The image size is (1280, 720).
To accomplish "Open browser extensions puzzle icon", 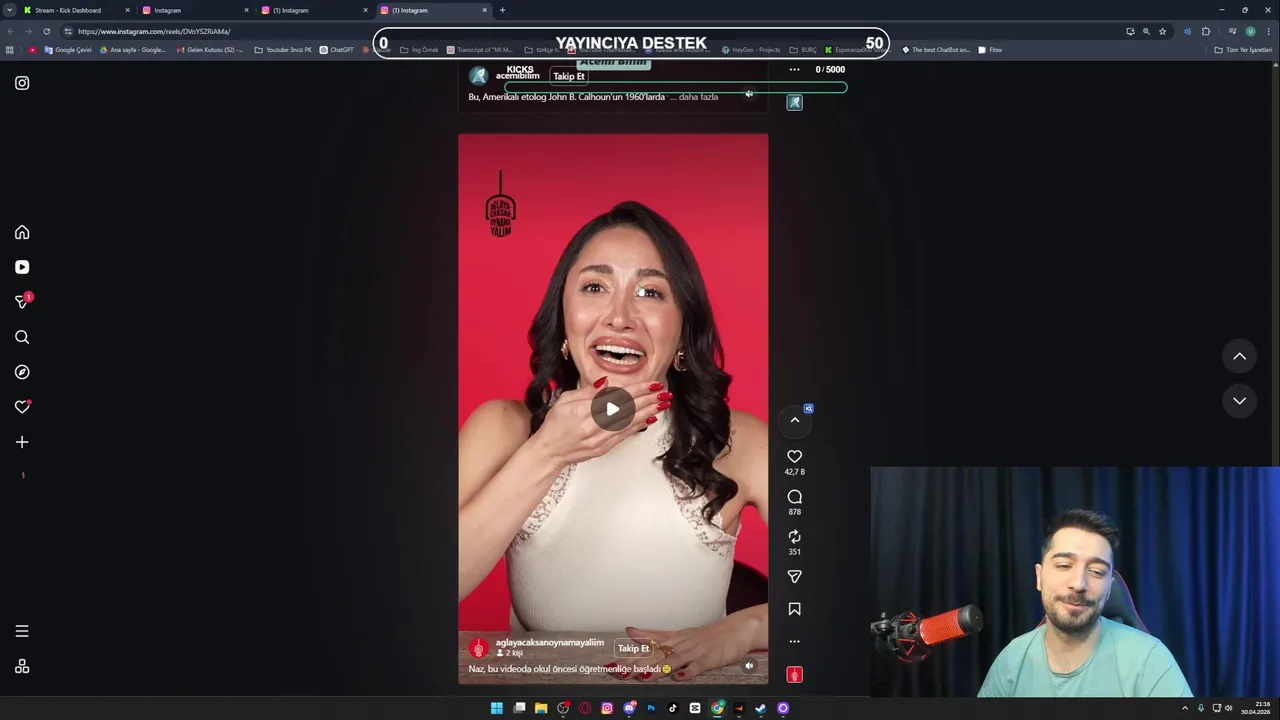I will pos(1205,31).
